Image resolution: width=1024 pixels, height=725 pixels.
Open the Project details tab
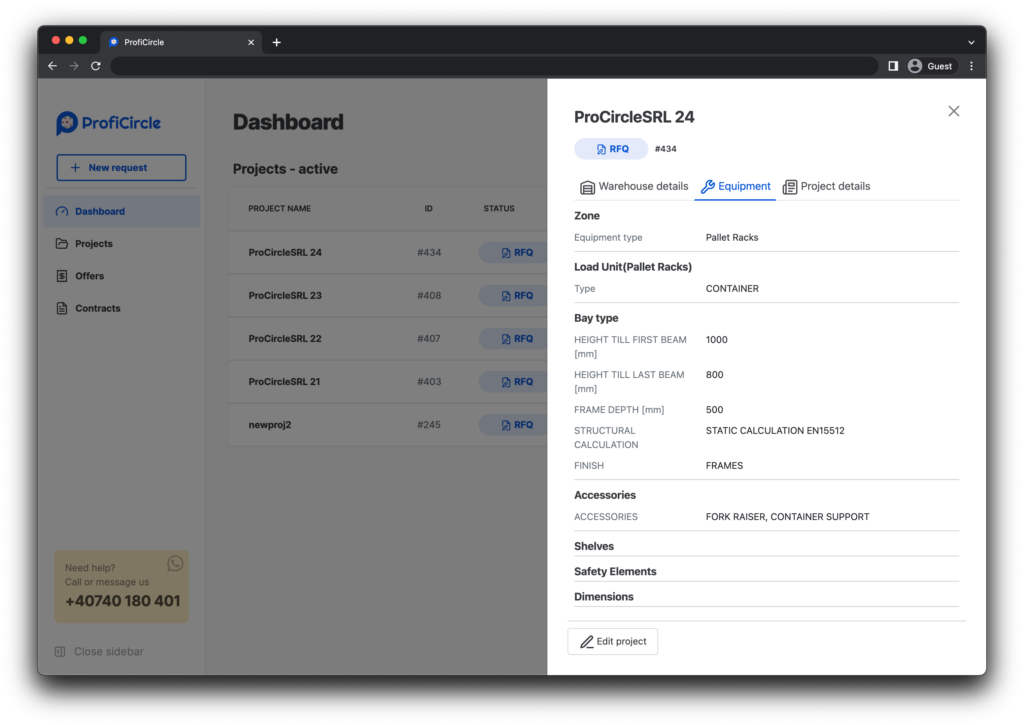826,187
